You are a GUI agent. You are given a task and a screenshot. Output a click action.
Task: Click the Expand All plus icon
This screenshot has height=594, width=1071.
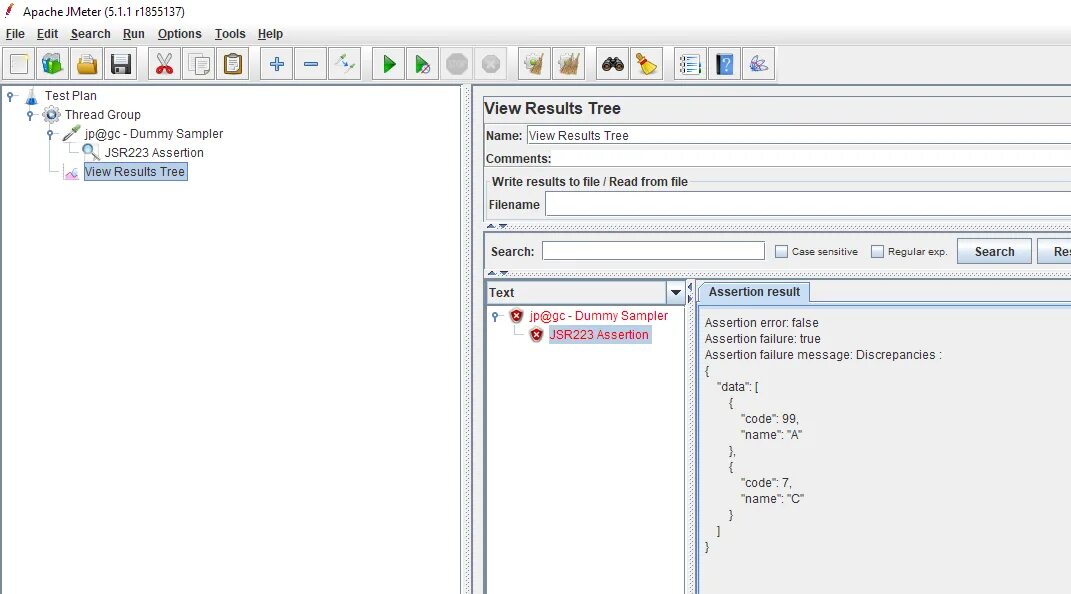277,64
